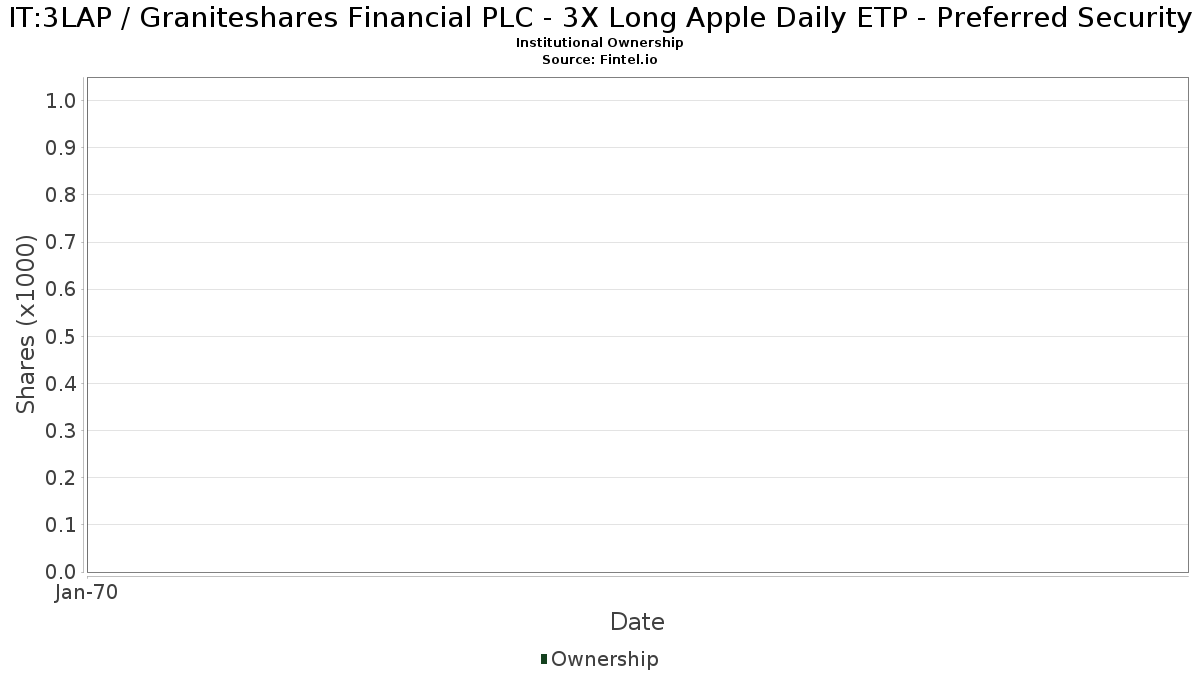
Task: Click the 1.0 y-axis tick label
Action: click(x=61, y=100)
